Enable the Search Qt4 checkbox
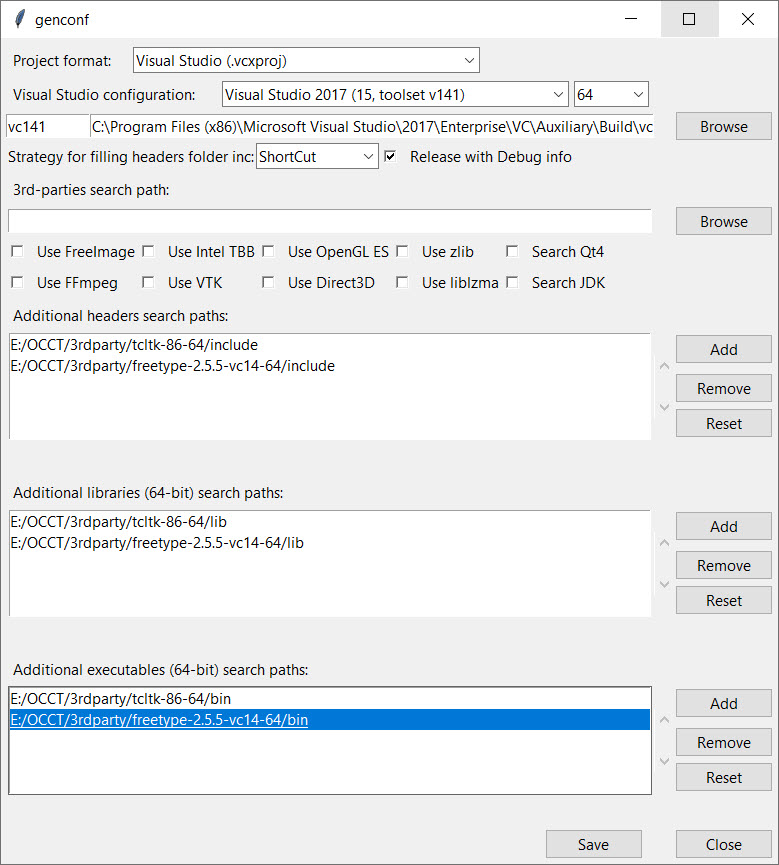 click(512, 252)
